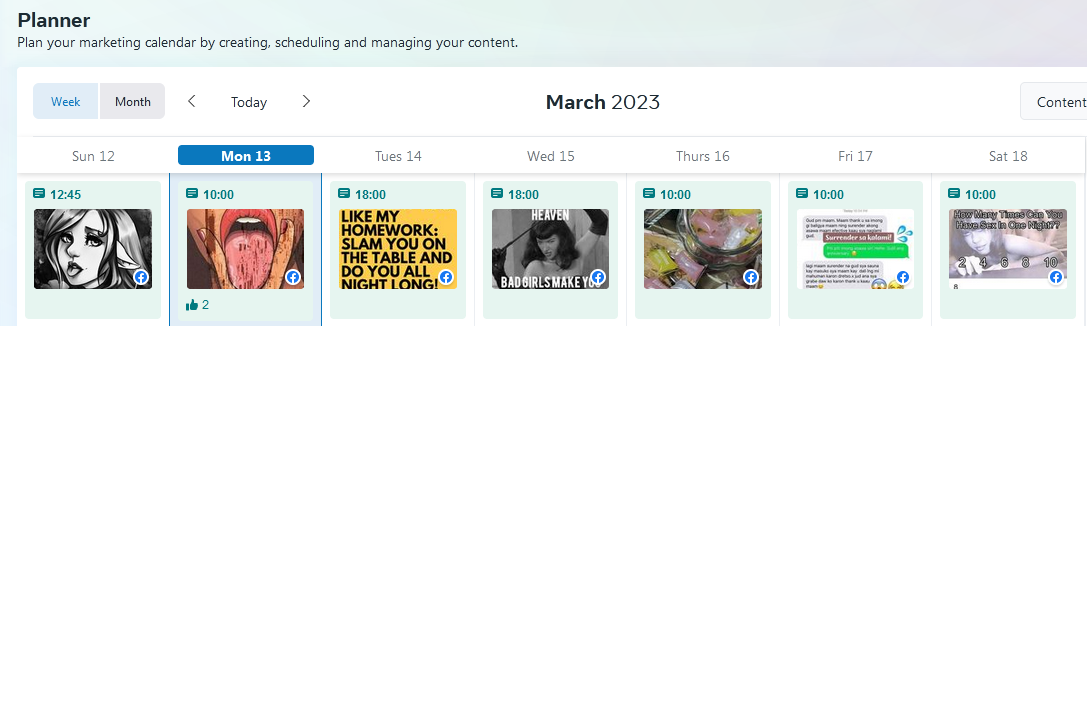This screenshot has height=726, width=1087.
Task: Open the Tuesday 18:00 yellow text post
Action: pyautogui.click(x=398, y=249)
